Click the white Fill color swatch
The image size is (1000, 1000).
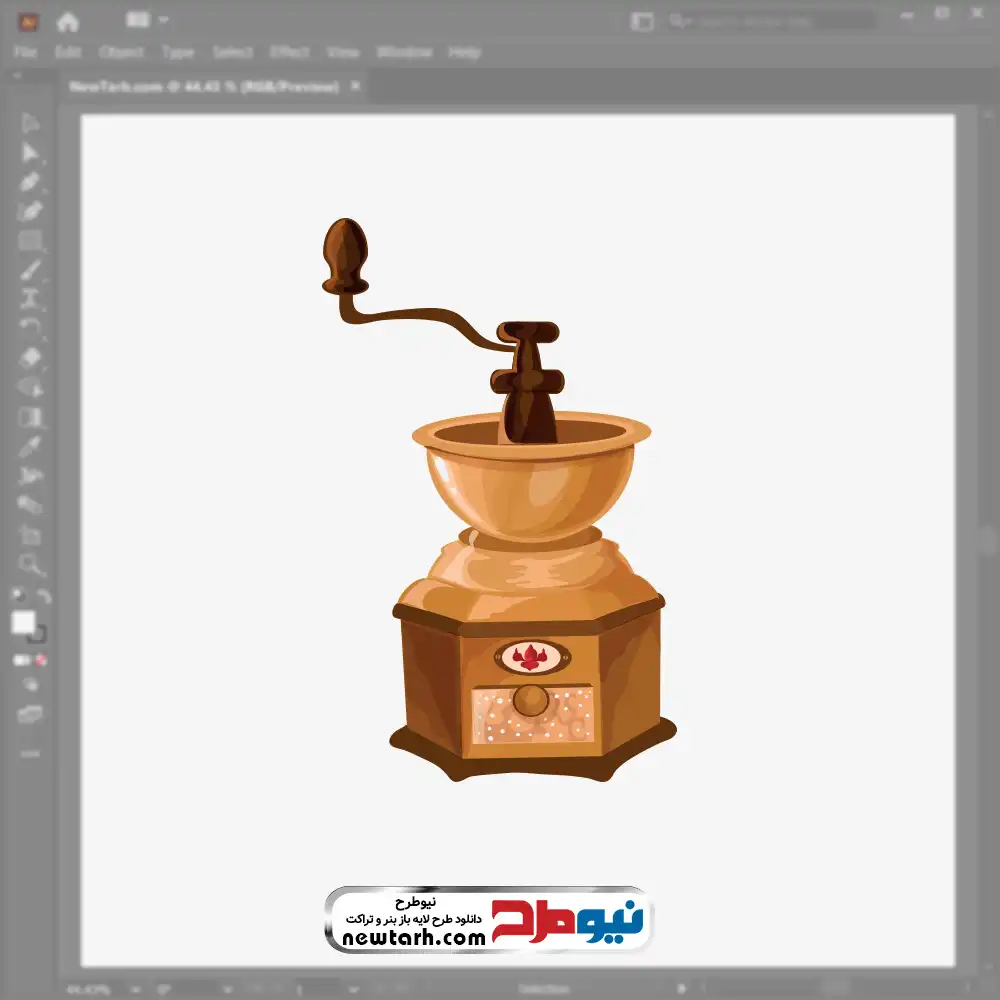(x=23, y=623)
